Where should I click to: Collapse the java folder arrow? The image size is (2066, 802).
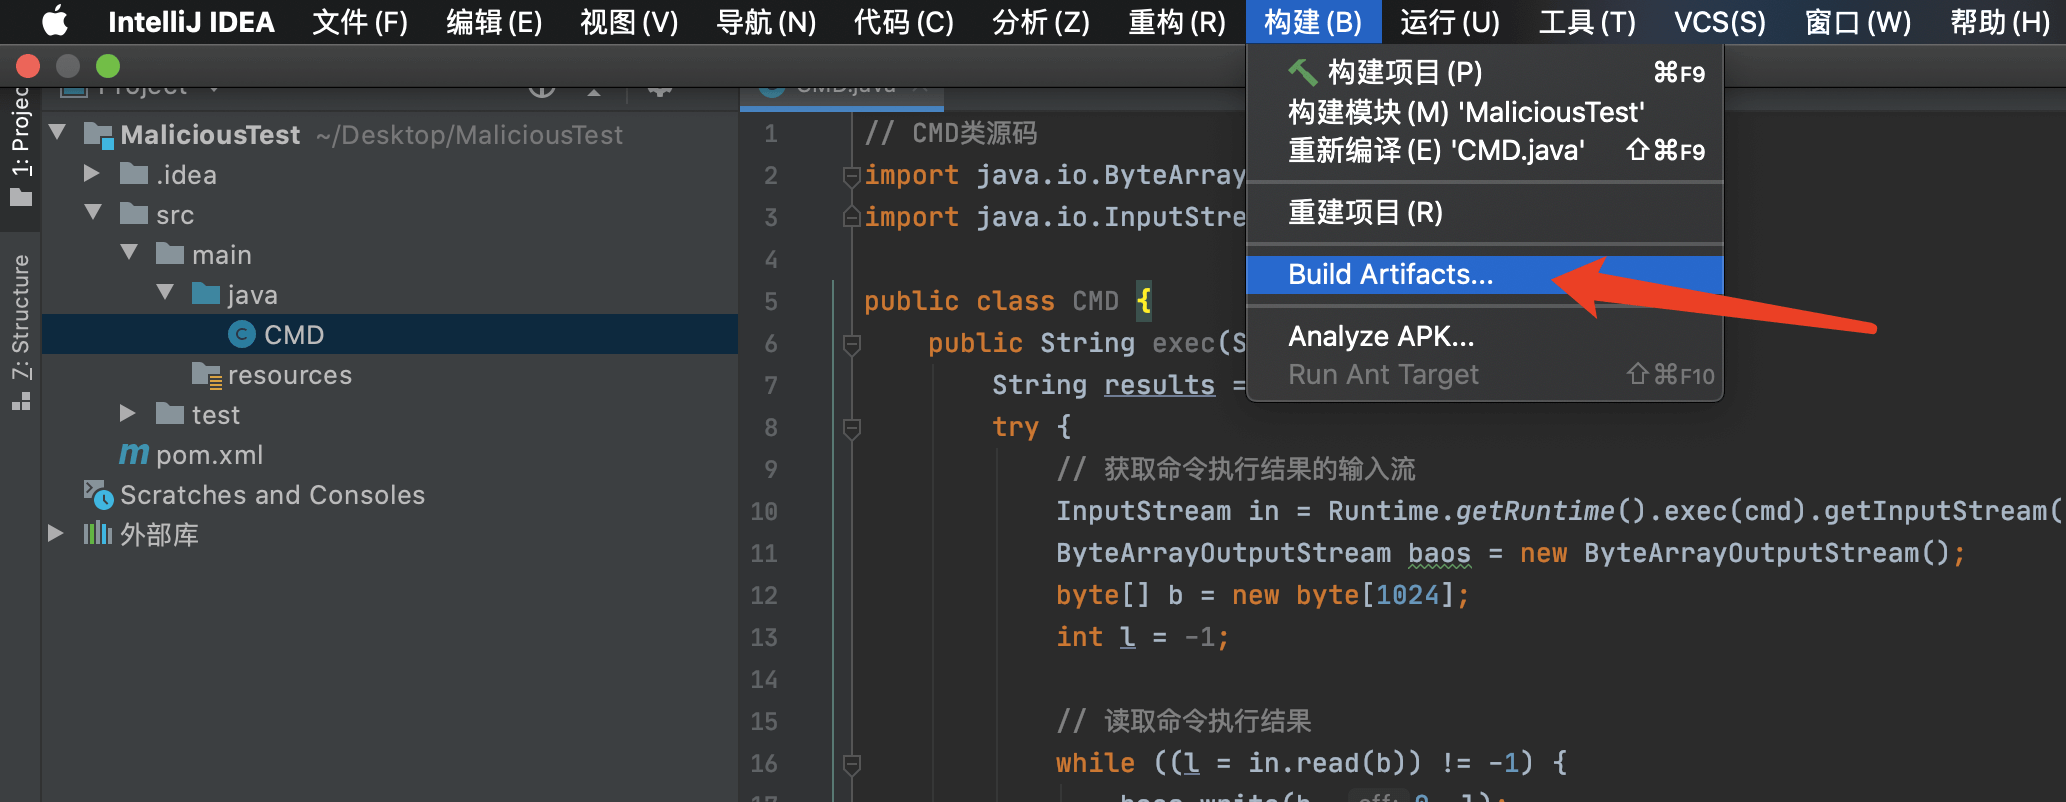[x=166, y=292]
